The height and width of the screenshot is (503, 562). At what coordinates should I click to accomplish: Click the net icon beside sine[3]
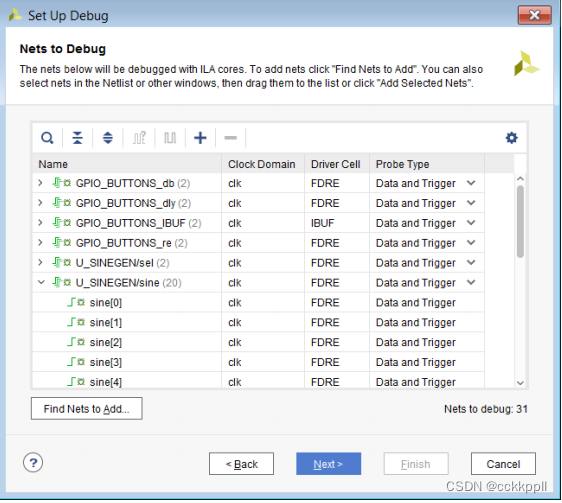pyautogui.click(x=76, y=362)
